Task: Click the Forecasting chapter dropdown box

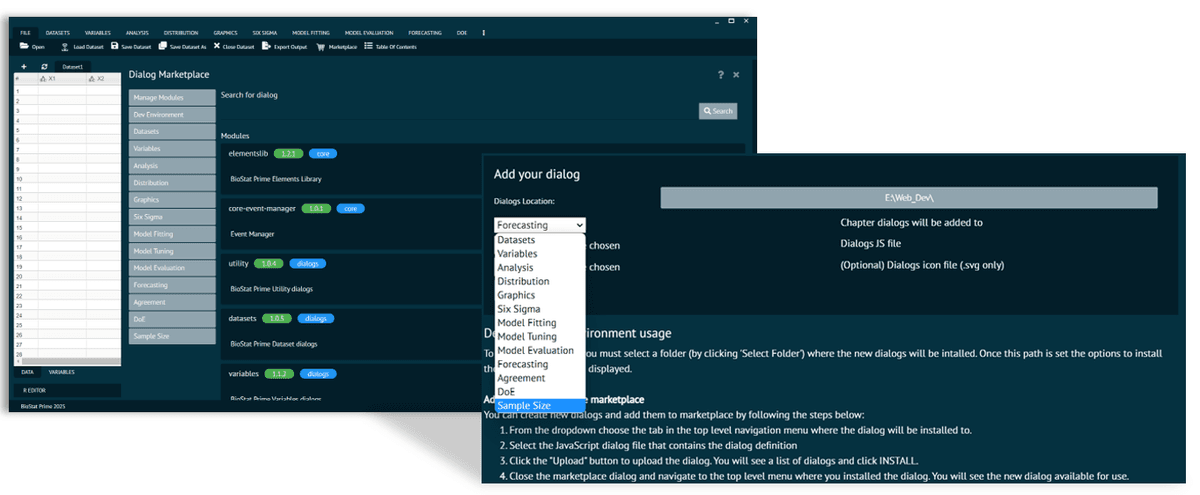Action: [540, 225]
